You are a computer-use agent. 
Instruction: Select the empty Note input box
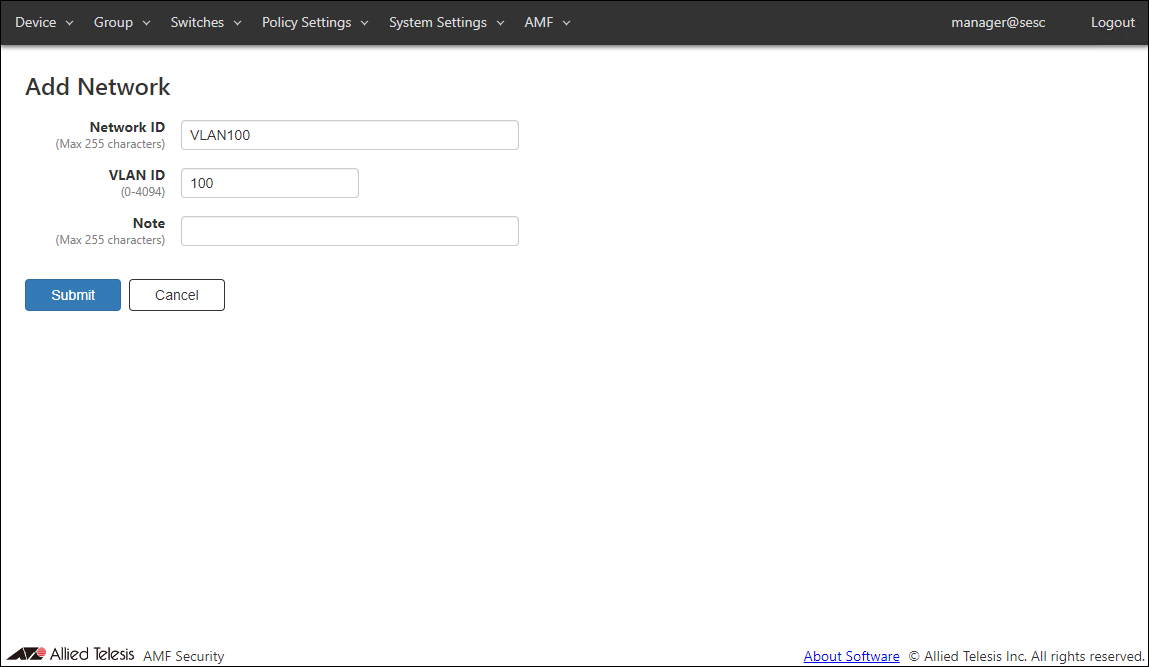coord(349,231)
